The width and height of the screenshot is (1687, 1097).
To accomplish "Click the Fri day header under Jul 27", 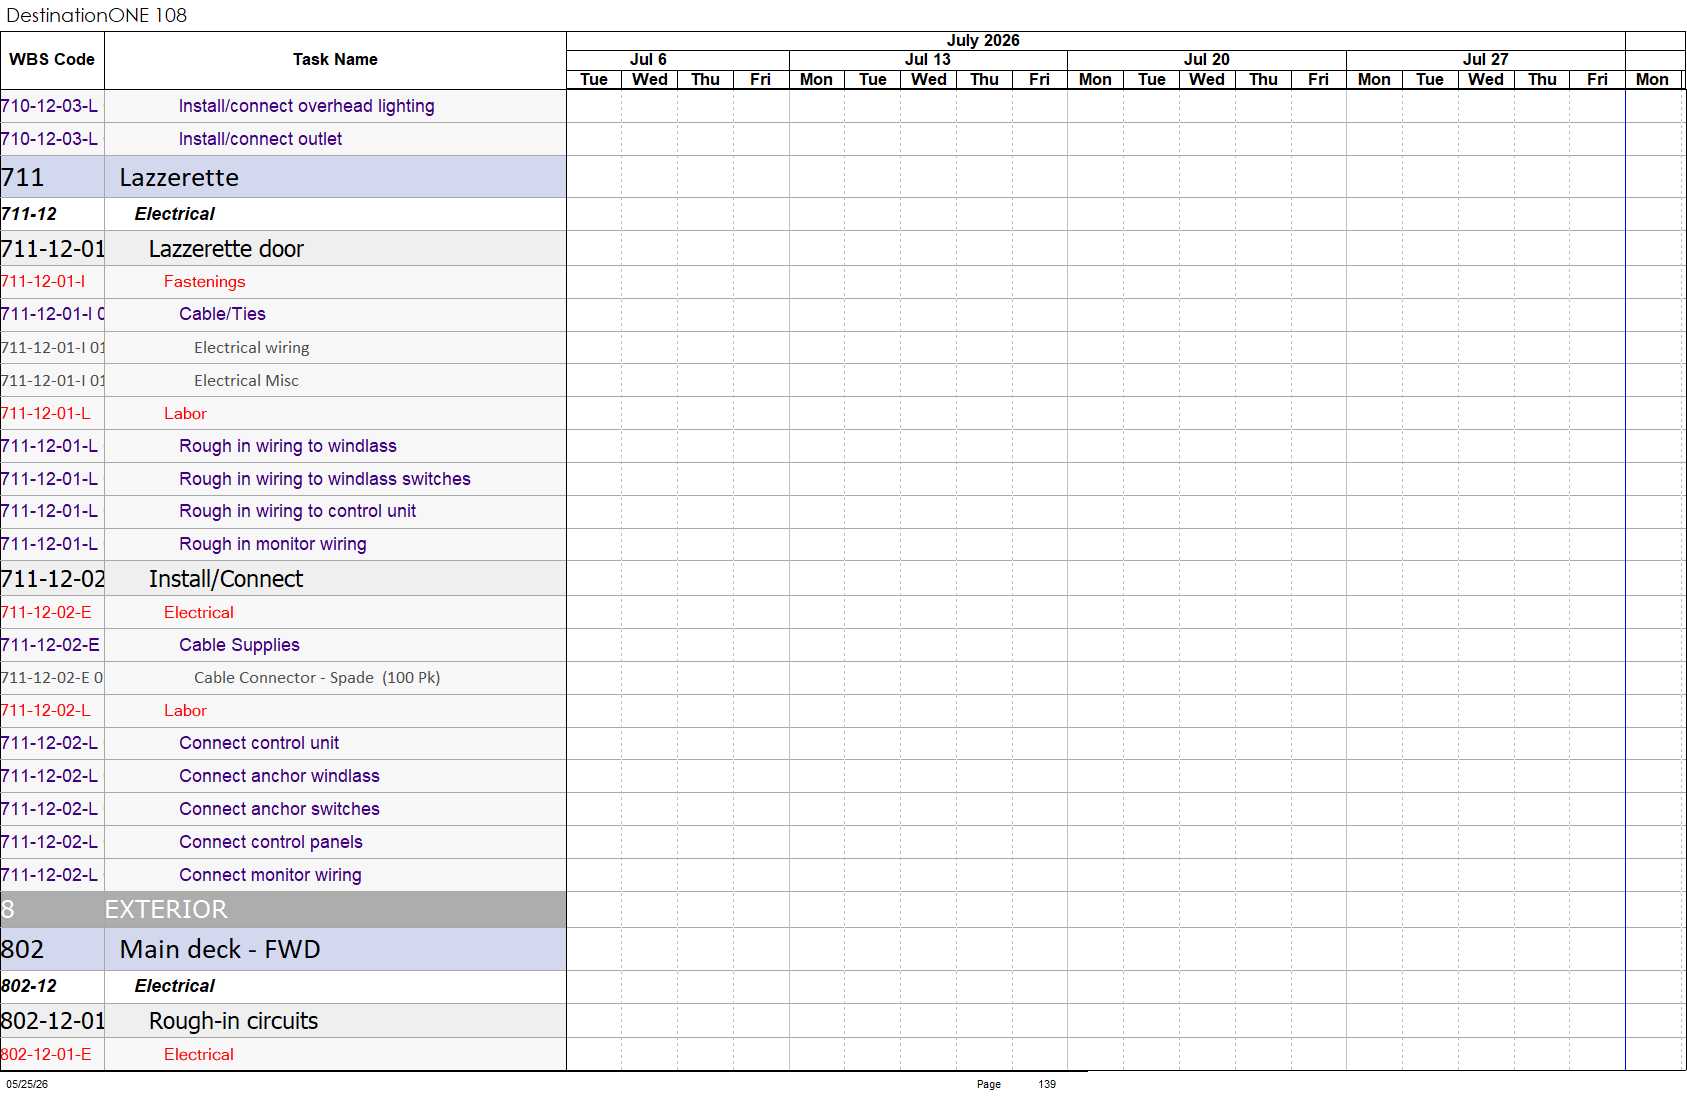I will click(x=1597, y=80).
